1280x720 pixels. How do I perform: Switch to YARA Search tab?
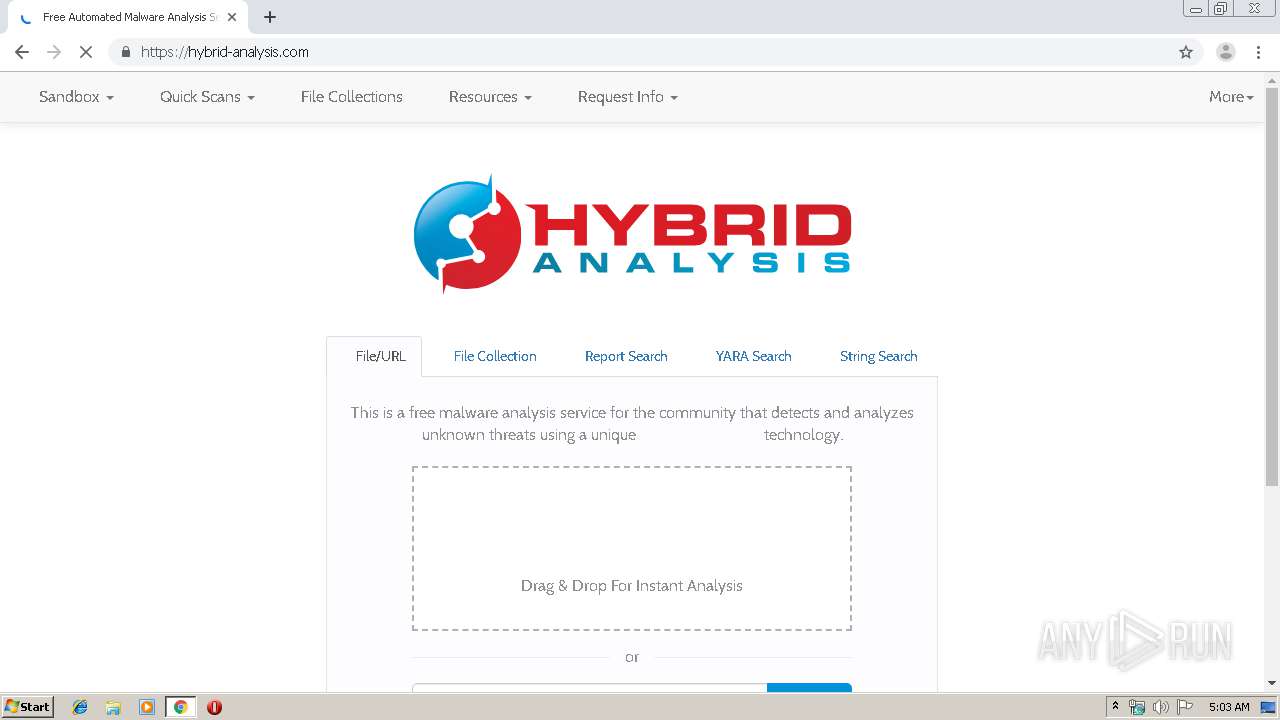753,356
